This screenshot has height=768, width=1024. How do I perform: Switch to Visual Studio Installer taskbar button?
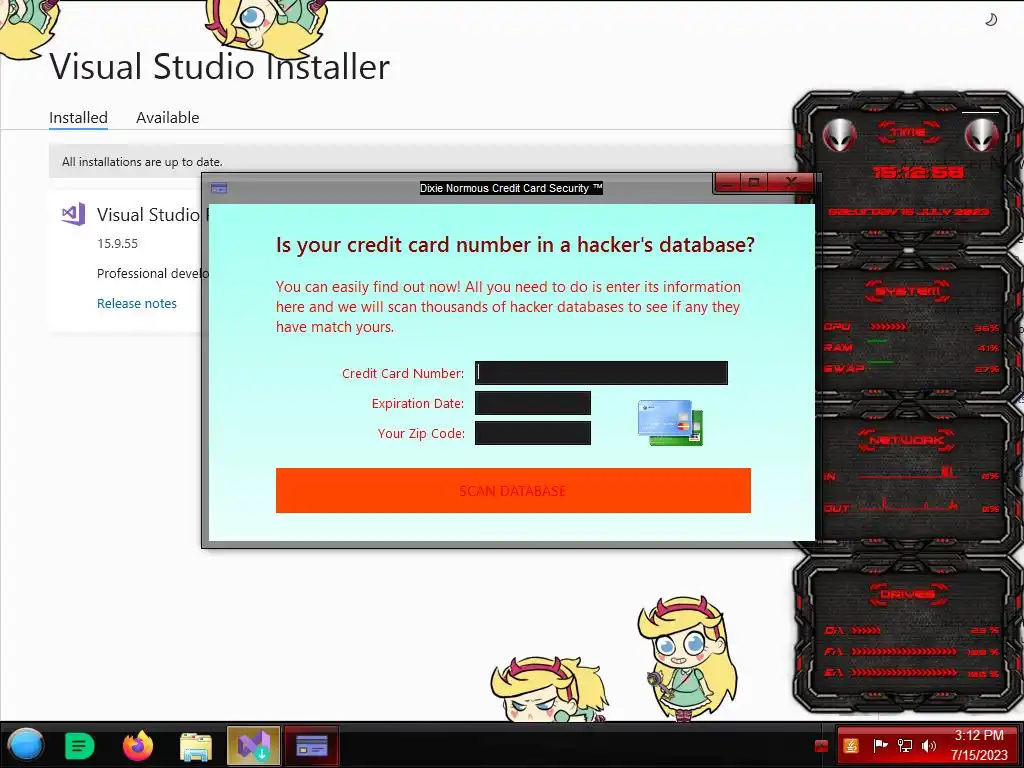pyautogui.click(x=253, y=745)
